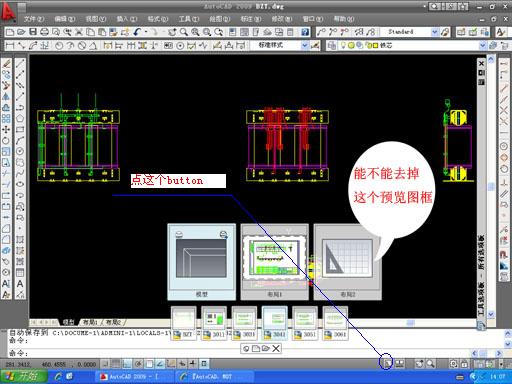This screenshot has width=512, height=384.
Task: Expand the undo history dropdown arrow
Action: [x=146, y=32]
